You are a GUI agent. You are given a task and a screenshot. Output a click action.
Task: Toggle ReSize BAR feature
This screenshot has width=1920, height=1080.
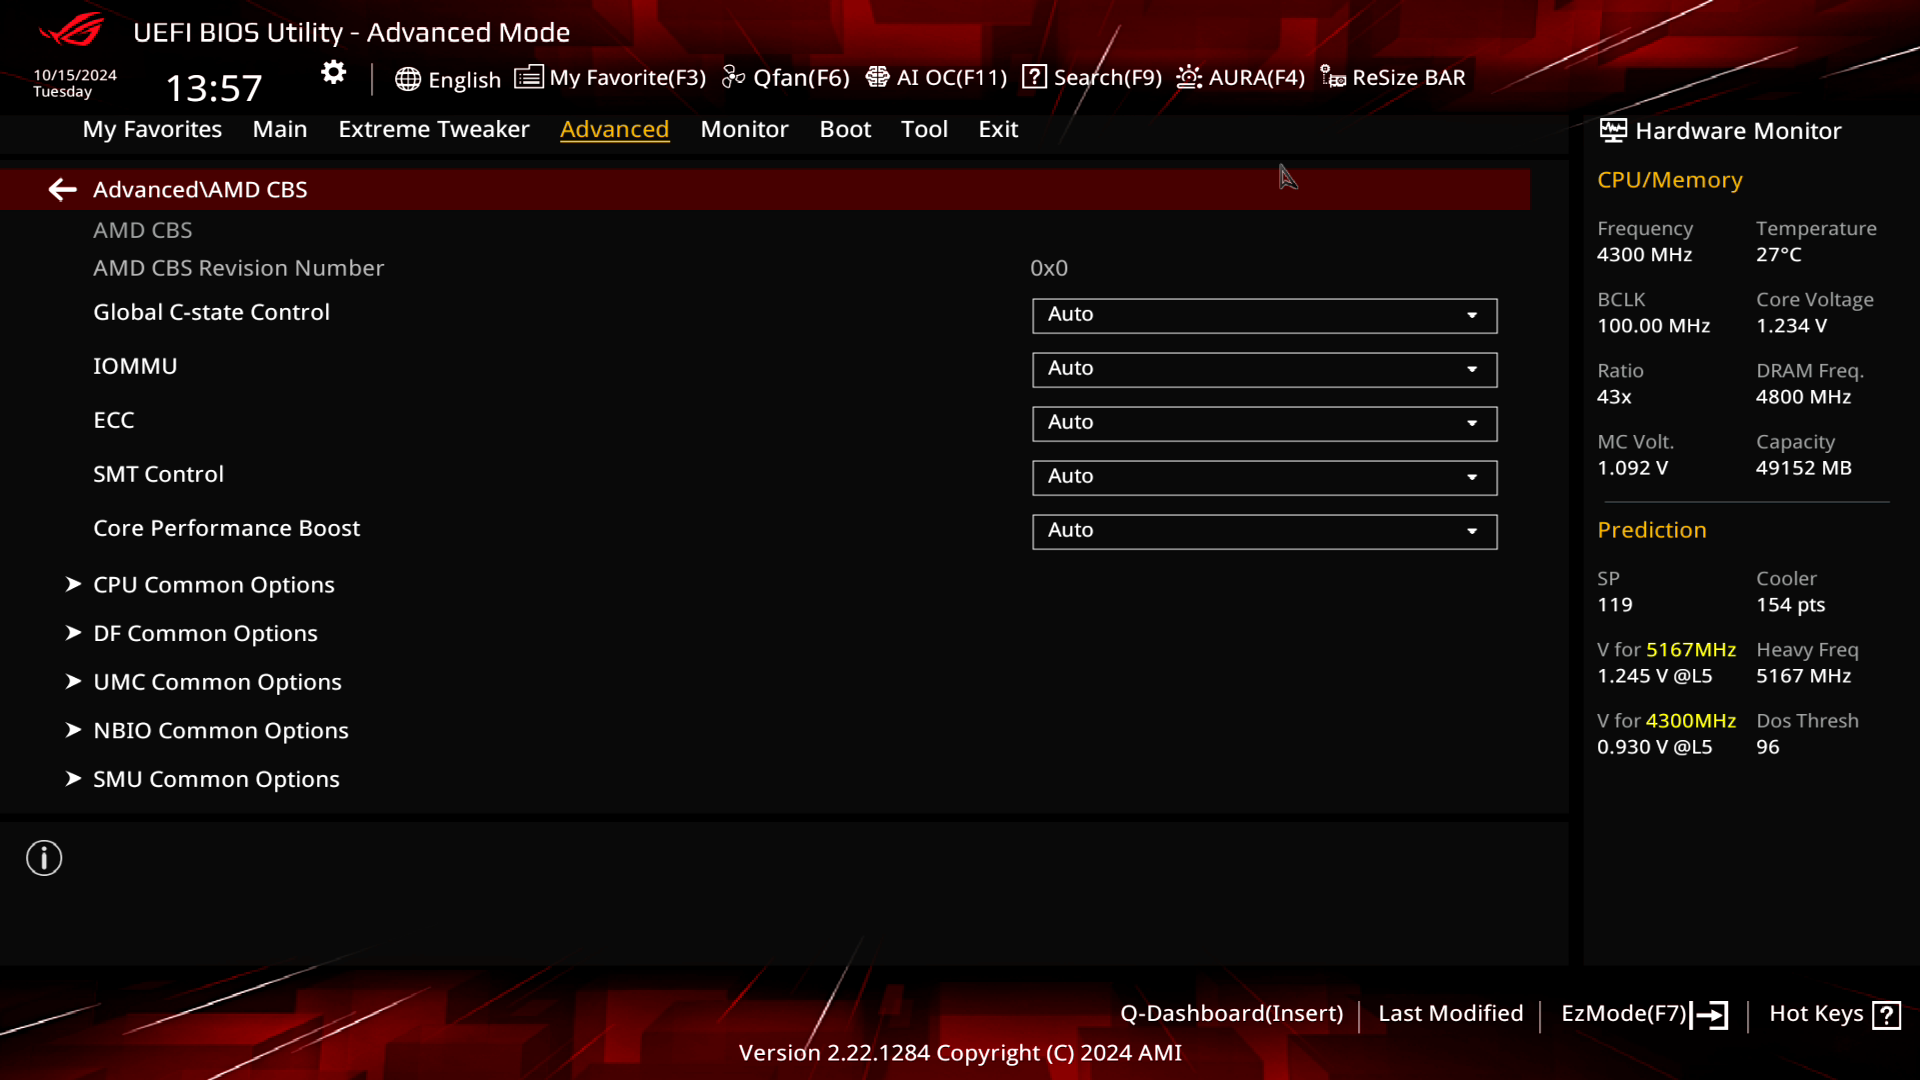[x=1394, y=76]
